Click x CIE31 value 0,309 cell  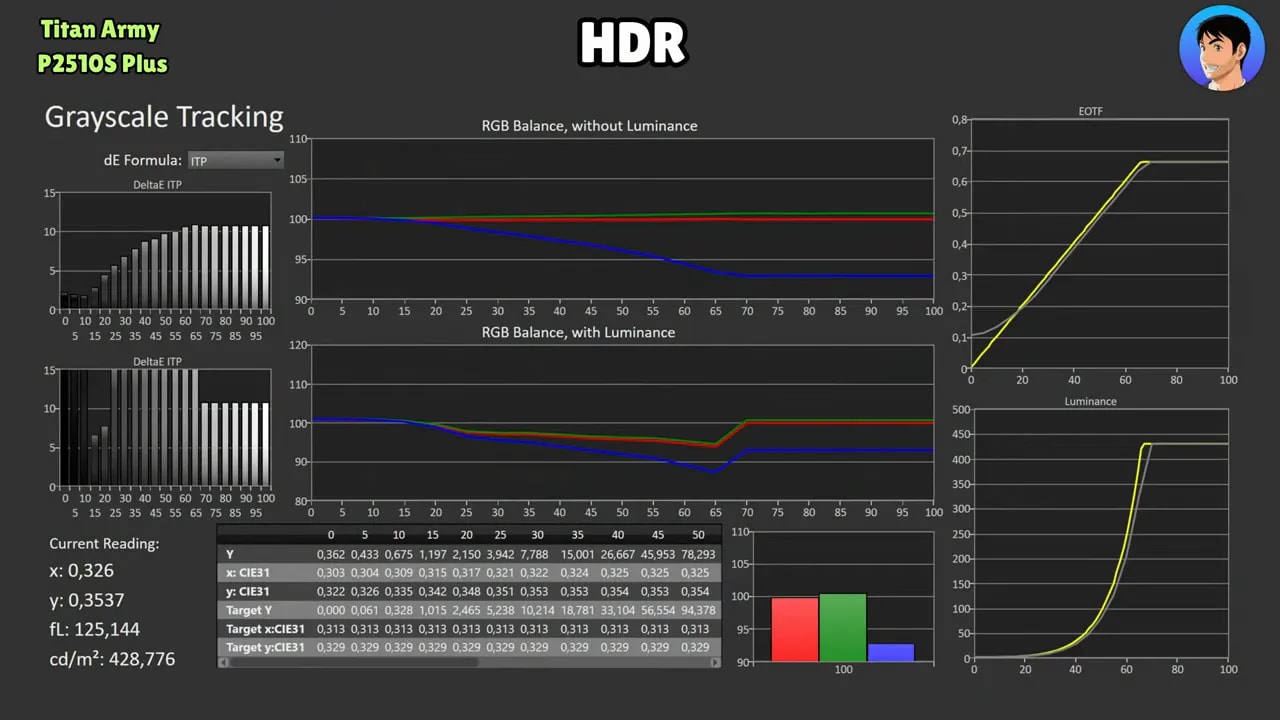click(398, 573)
